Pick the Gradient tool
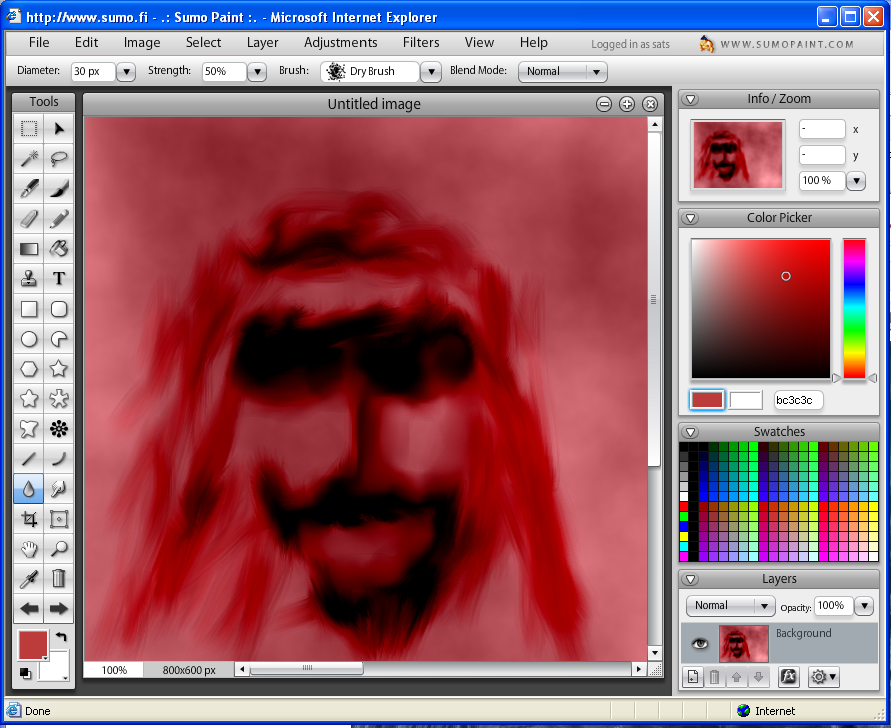The height and width of the screenshot is (728, 891). (29, 249)
